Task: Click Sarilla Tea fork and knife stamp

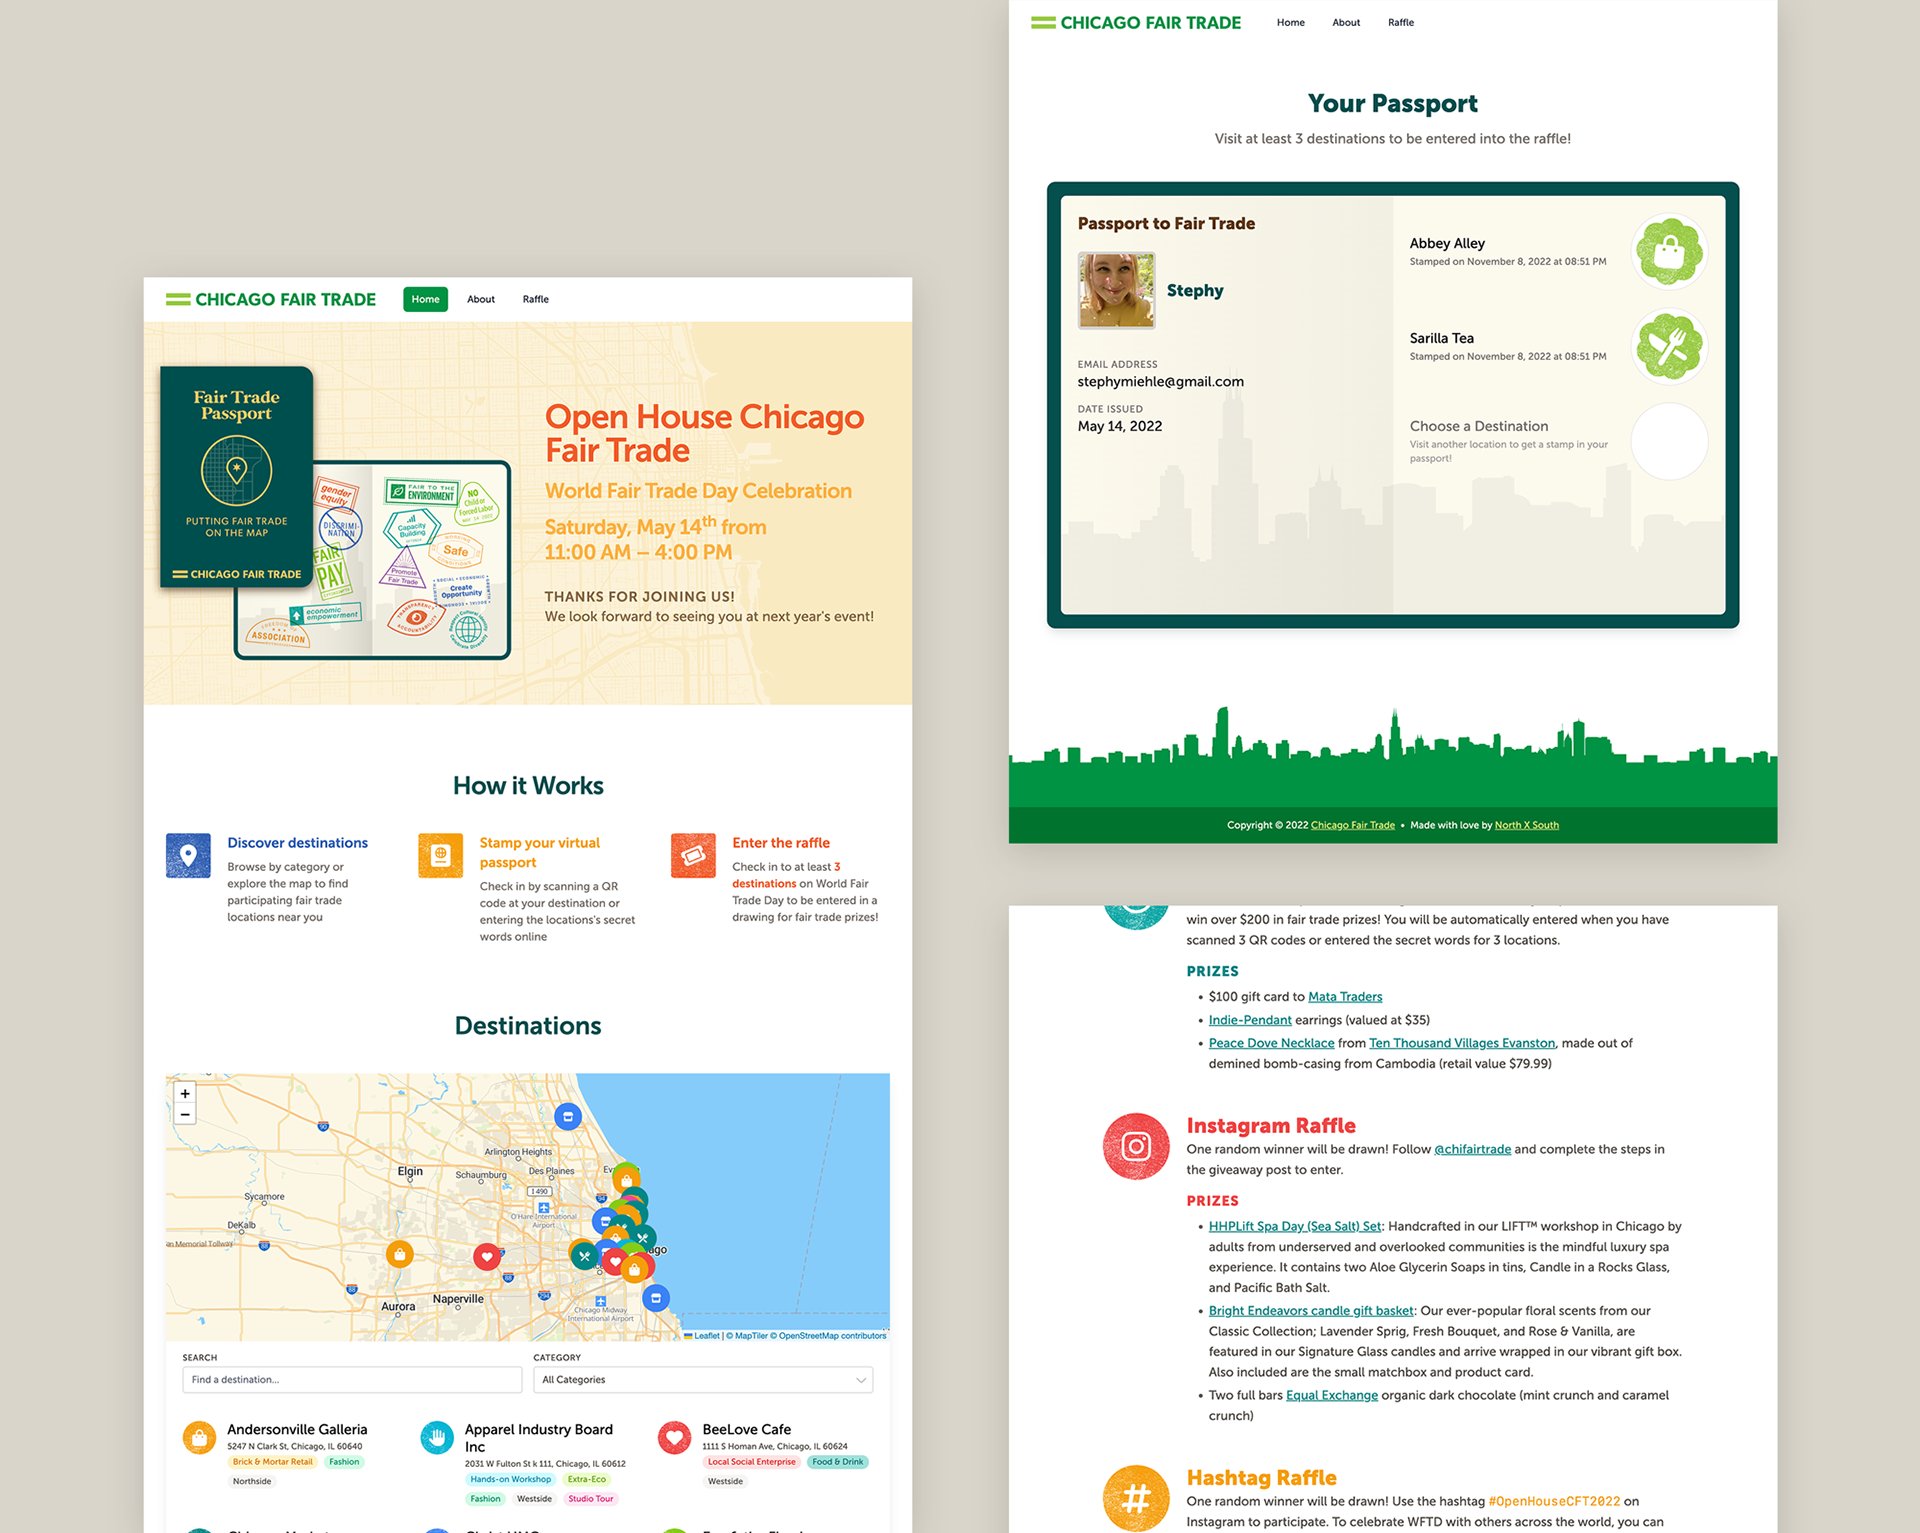Action: pyautogui.click(x=1669, y=346)
